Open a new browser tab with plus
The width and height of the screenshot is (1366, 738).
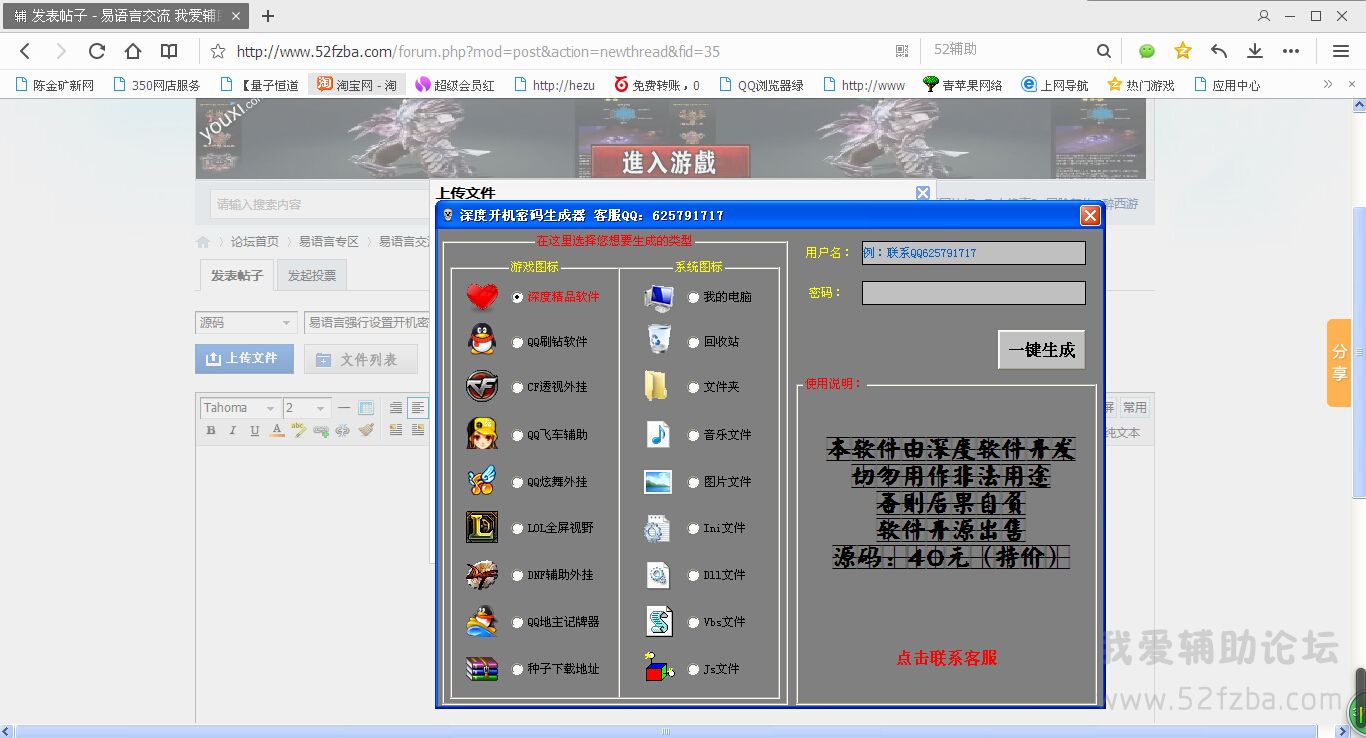[x=268, y=16]
